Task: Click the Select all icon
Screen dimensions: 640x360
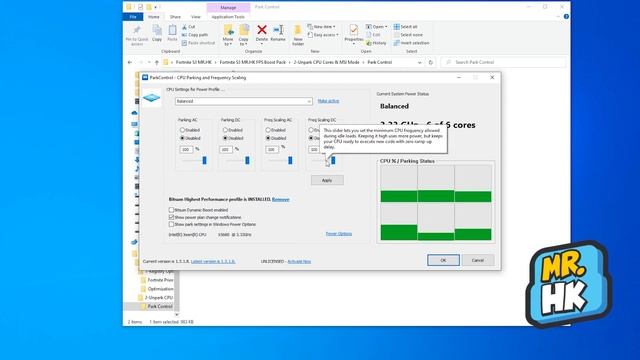Action: click(396, 27)
